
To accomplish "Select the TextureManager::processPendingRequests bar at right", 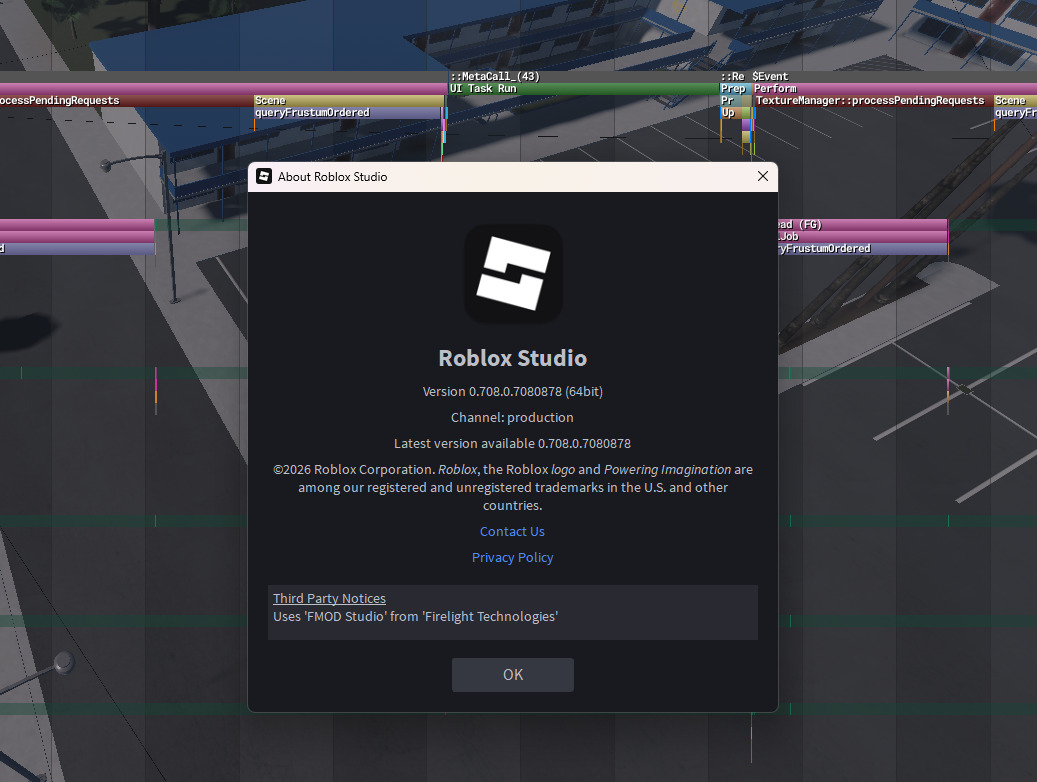I will coord(873,101).
